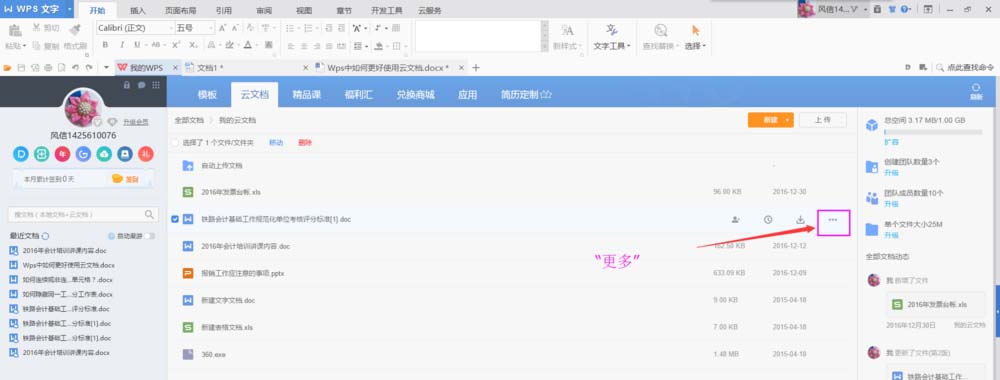This screenshot has width=1000, height=380.
Task: Click the superscript X² button
Action: coord(176,45)
